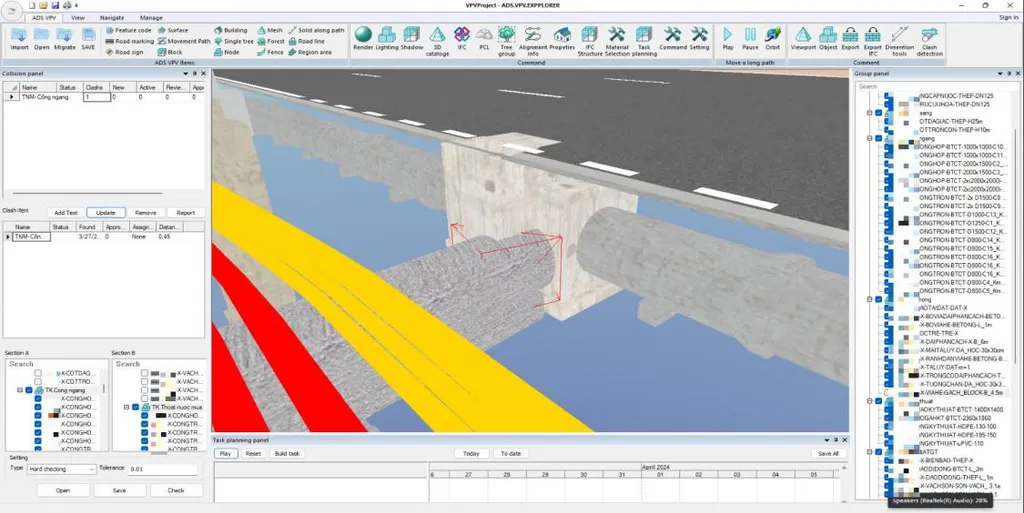Check X-COTDAG checkbox in Section A
This screenshot has width=1024, height=513.
38,373
